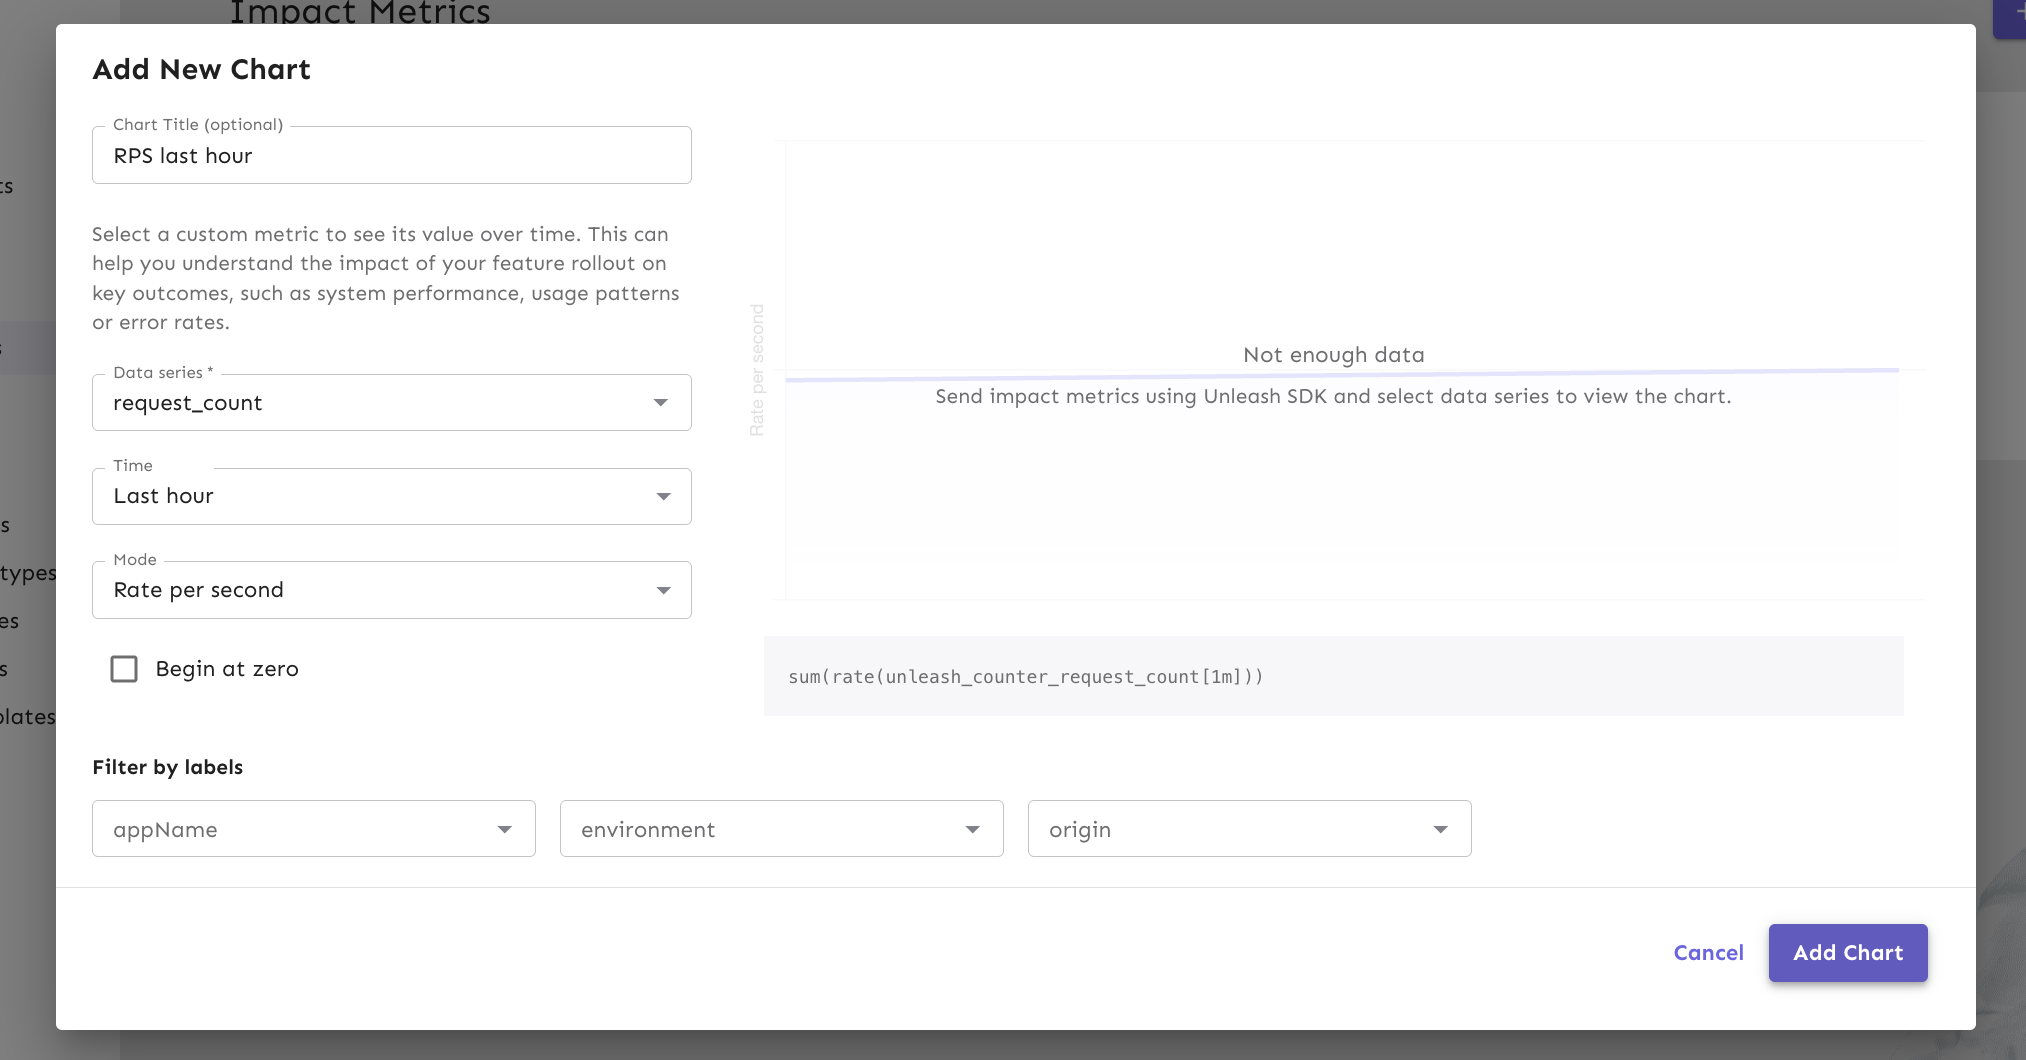2026x1060 pixels.
Task: Open the Mode dropdown showing Rate per second
Action: click(390, 590)
